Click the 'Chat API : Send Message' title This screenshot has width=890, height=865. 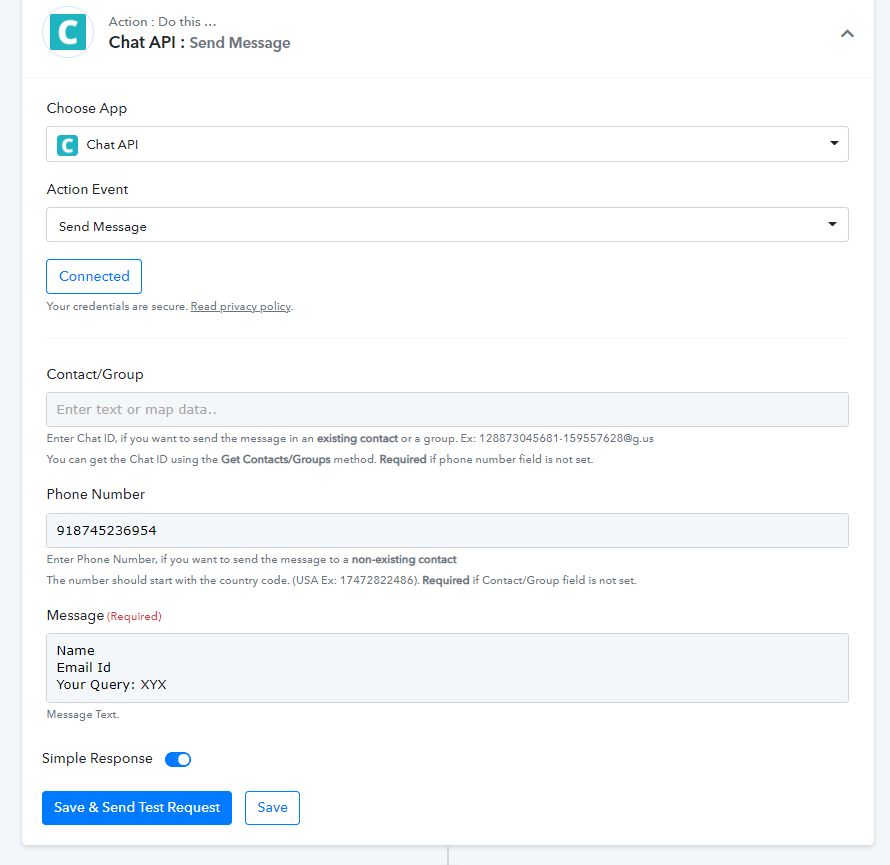point(199,43)
